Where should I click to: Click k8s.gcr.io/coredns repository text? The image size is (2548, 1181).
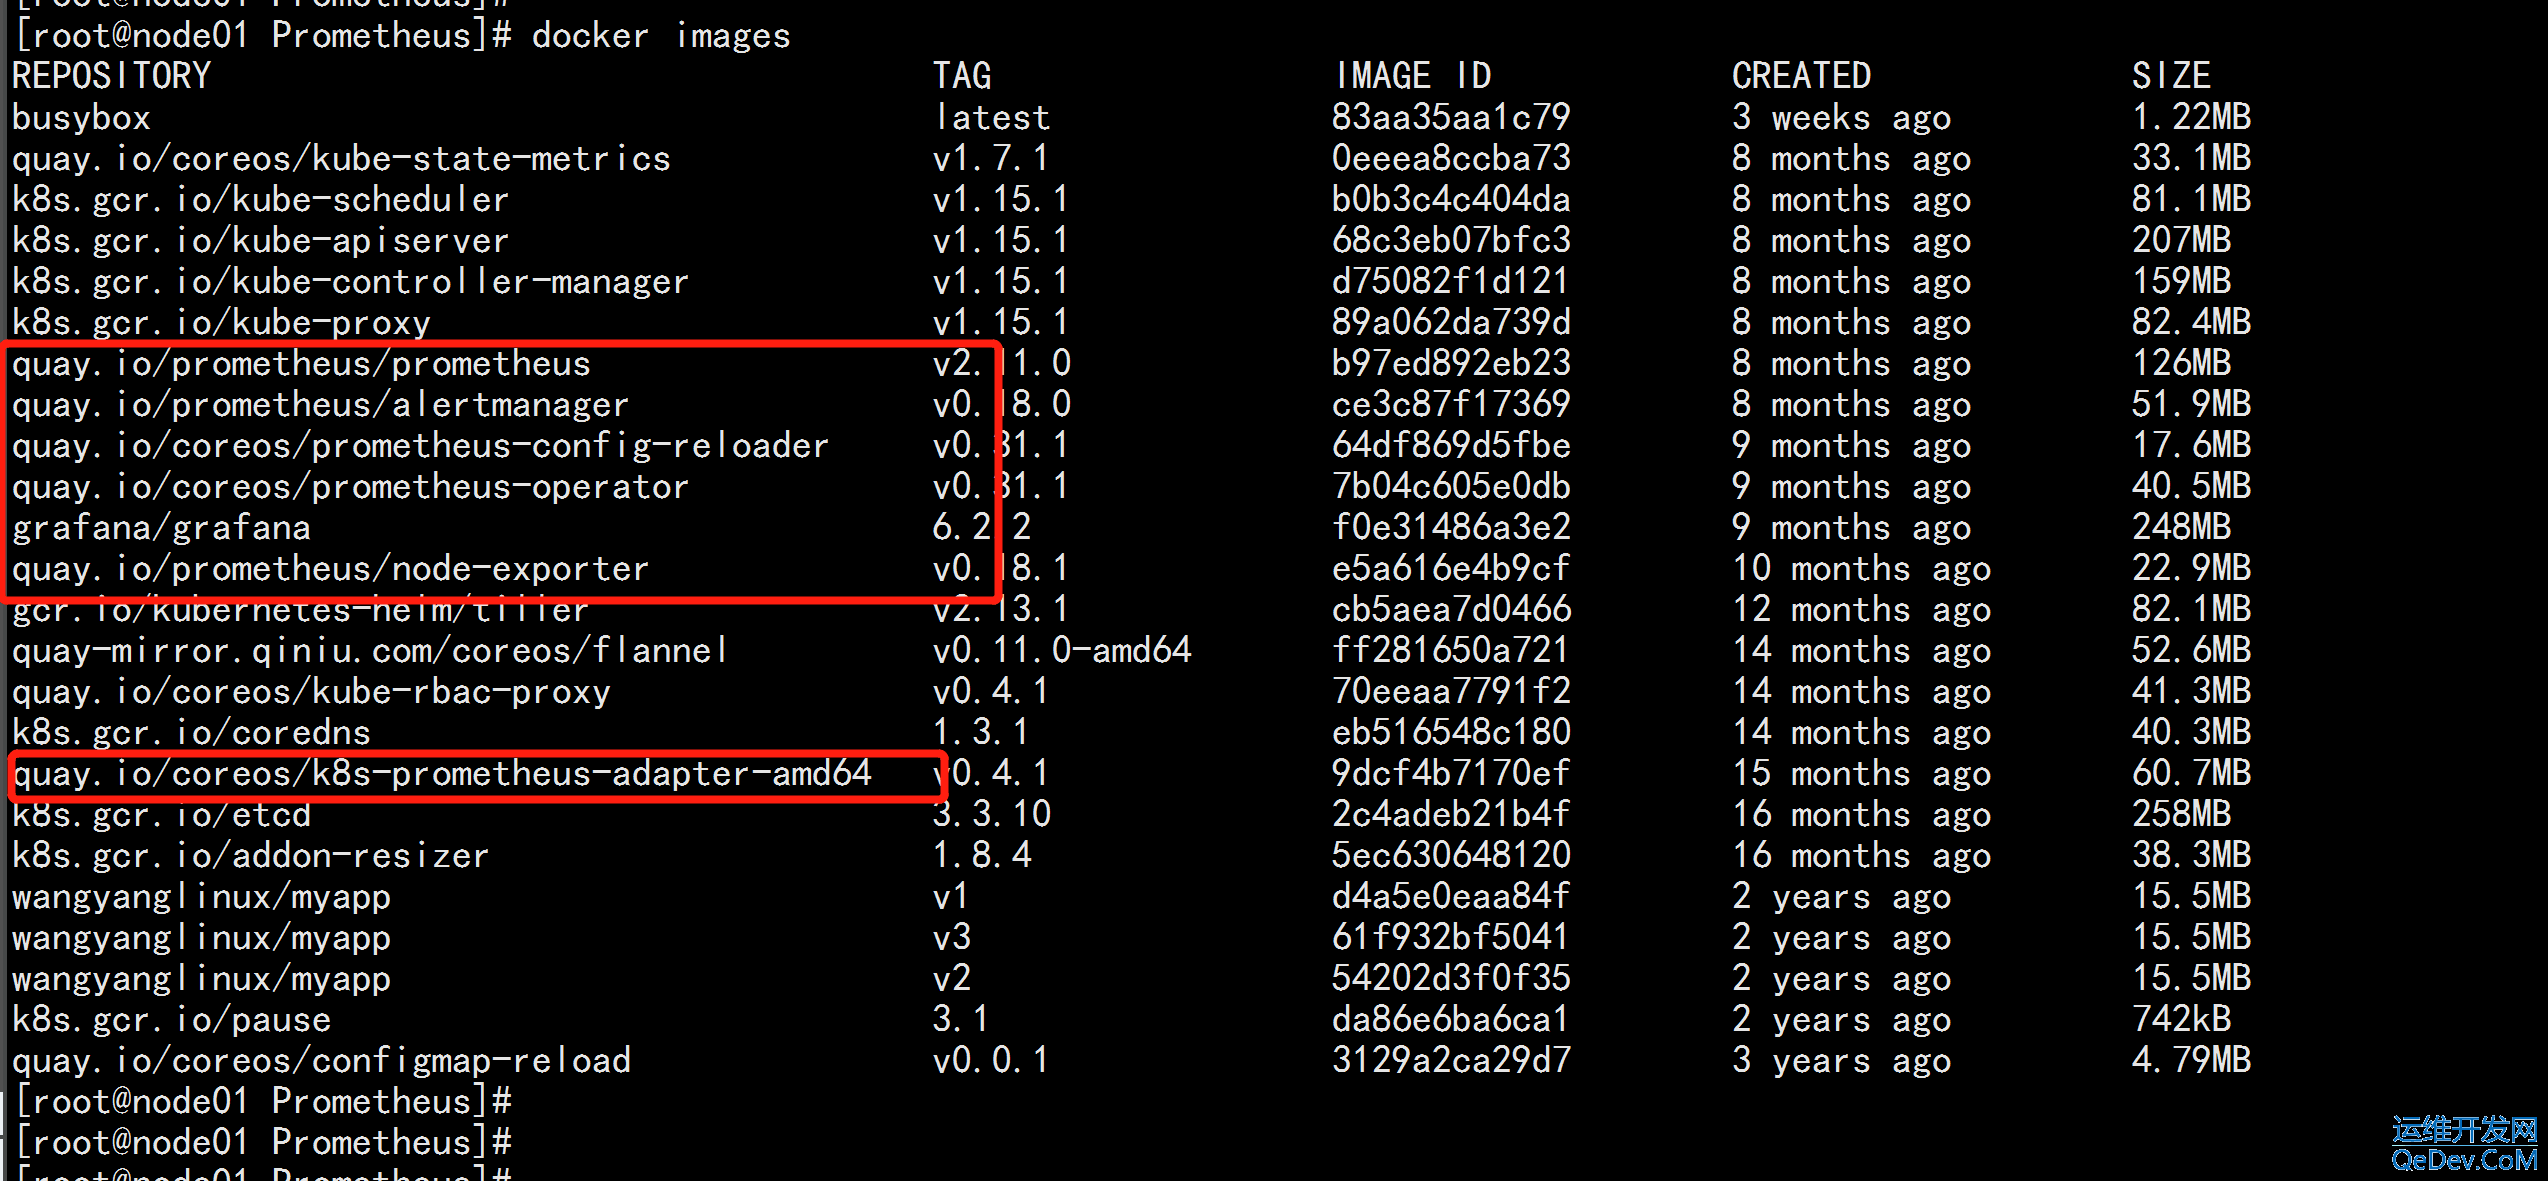(x=191, y=733)
